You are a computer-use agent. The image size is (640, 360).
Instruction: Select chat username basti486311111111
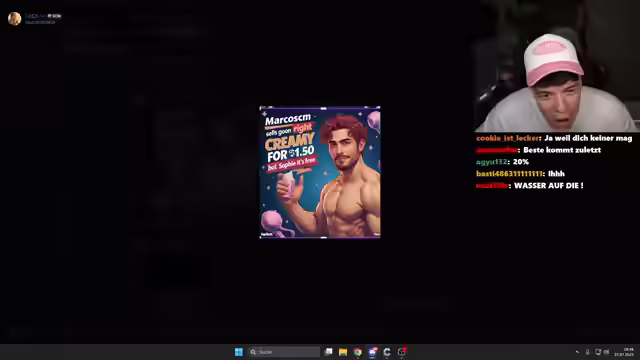509,174
